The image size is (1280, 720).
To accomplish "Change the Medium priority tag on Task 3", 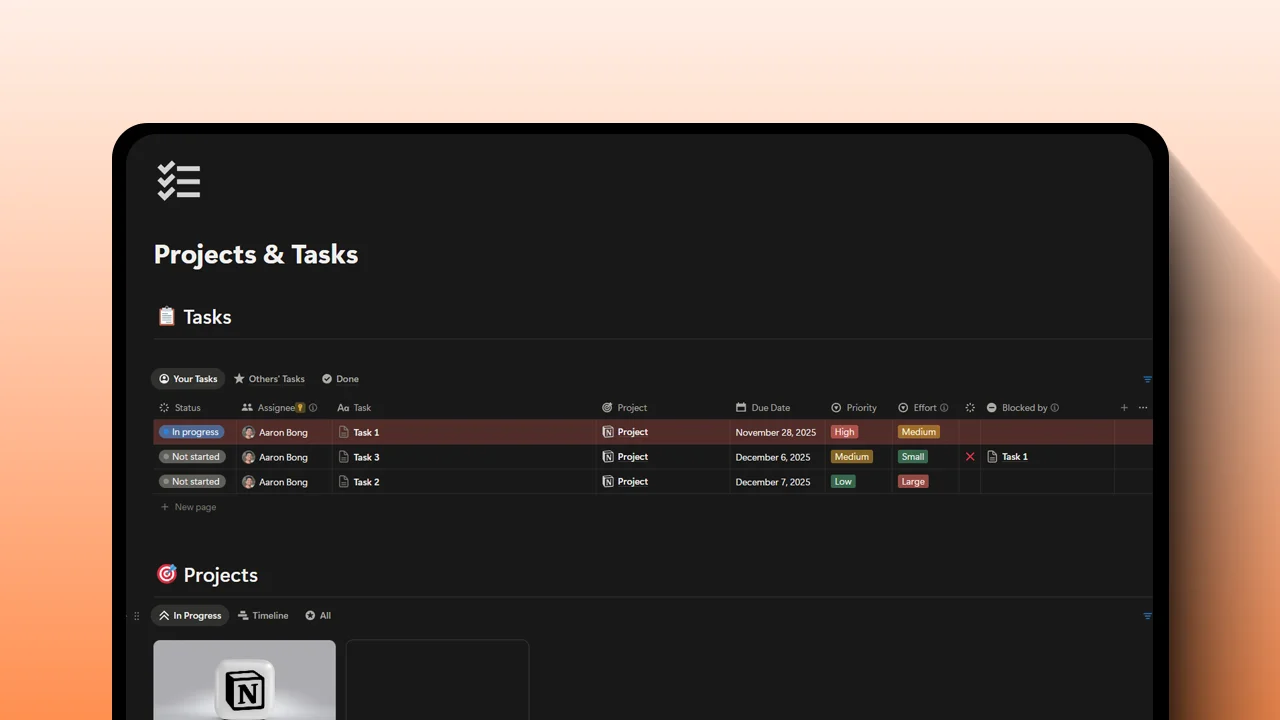I will pyautogui.click(x=852, y=457).
